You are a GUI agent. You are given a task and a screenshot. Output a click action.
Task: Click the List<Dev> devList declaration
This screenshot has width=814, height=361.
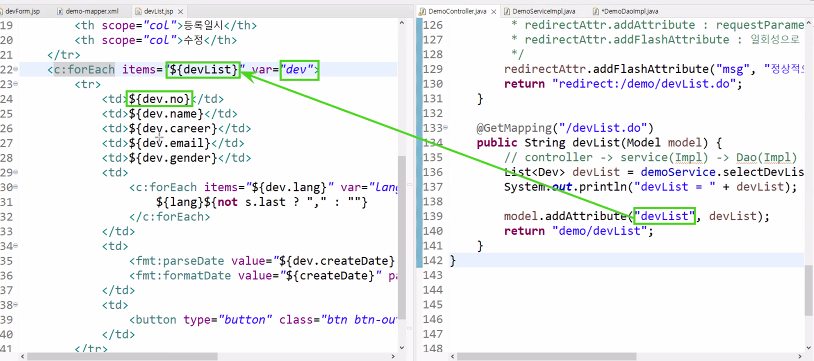tap(654, 172)
